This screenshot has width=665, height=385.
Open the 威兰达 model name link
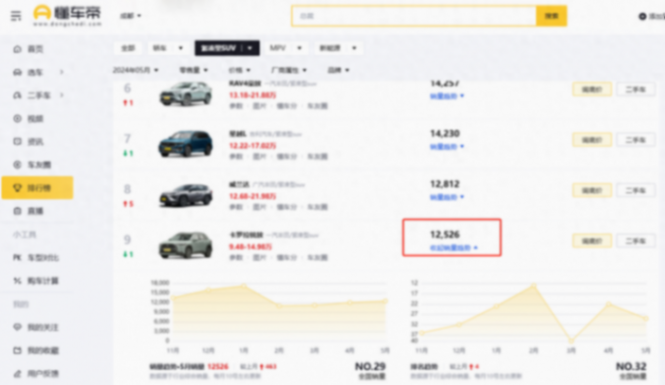pyautogui.click(x=239, y=184)
